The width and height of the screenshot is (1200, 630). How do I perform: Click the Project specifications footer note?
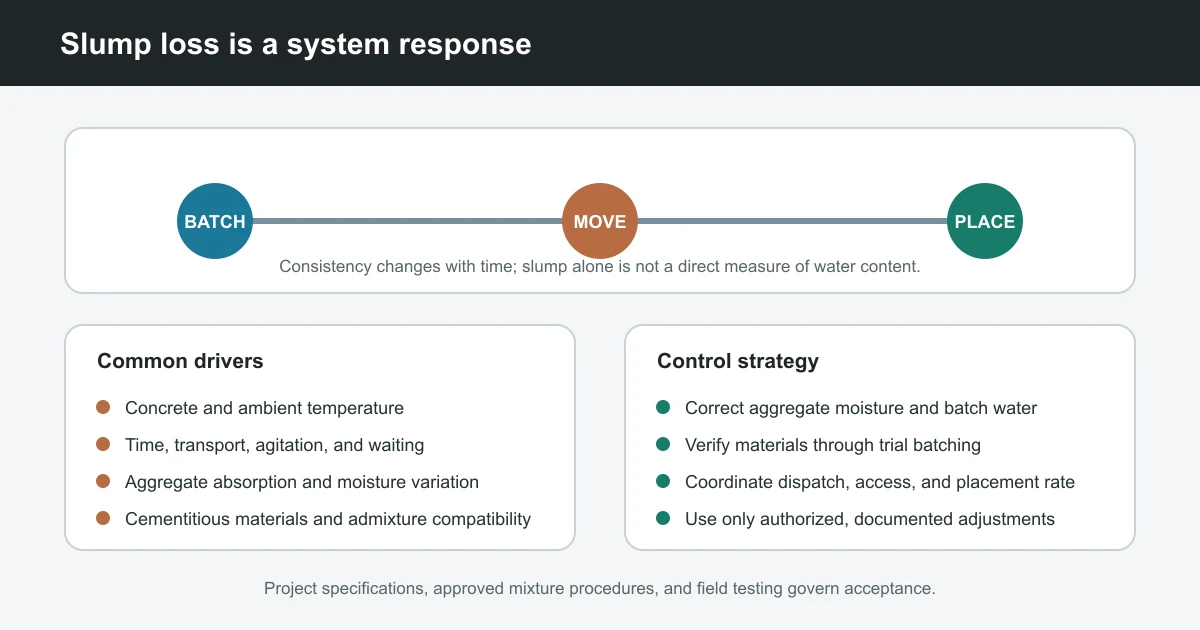(600, 589)
